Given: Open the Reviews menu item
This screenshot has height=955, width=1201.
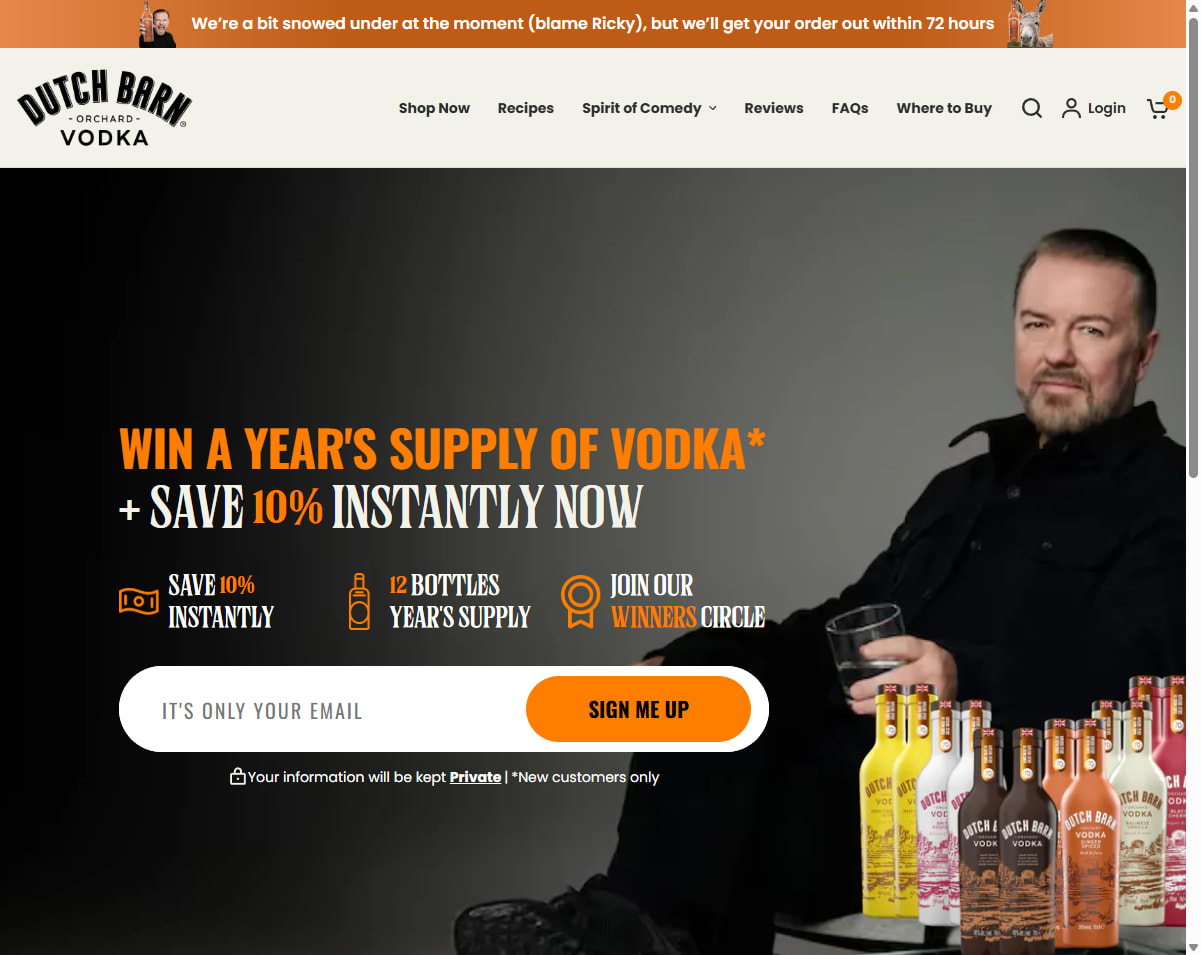Looking at the screenshot, I should tap(773, 108).
